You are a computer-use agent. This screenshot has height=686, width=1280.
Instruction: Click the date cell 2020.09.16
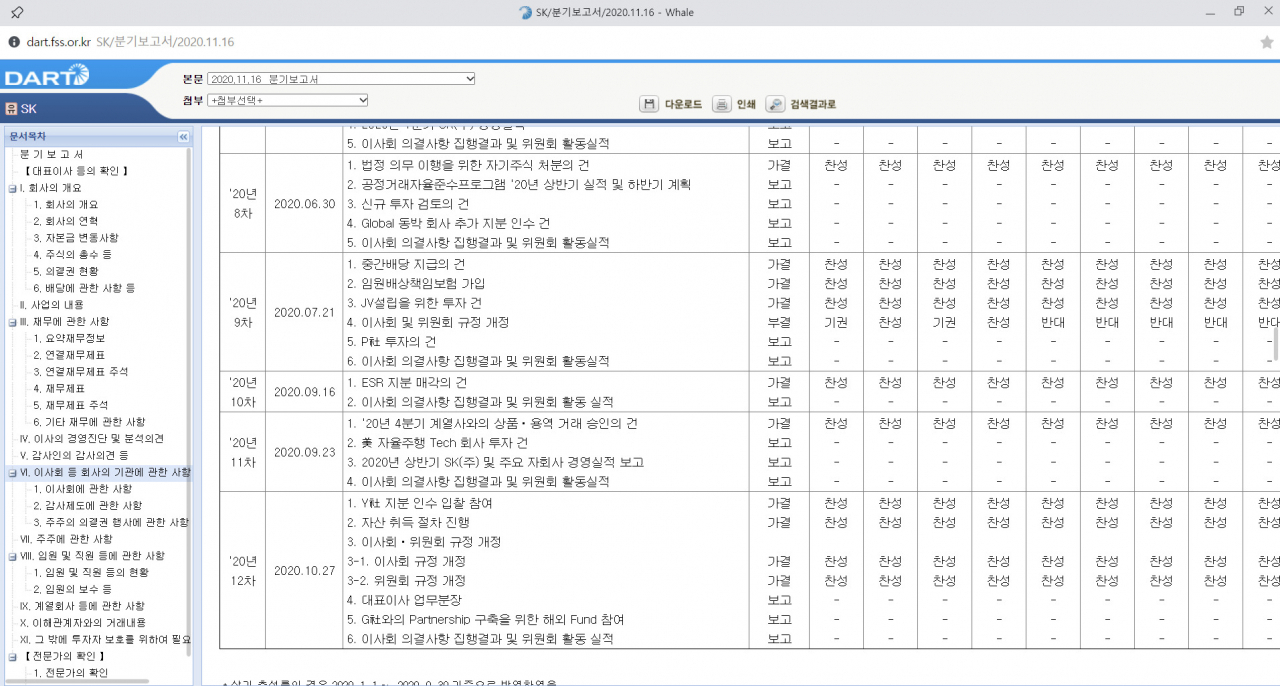[304, 392]
